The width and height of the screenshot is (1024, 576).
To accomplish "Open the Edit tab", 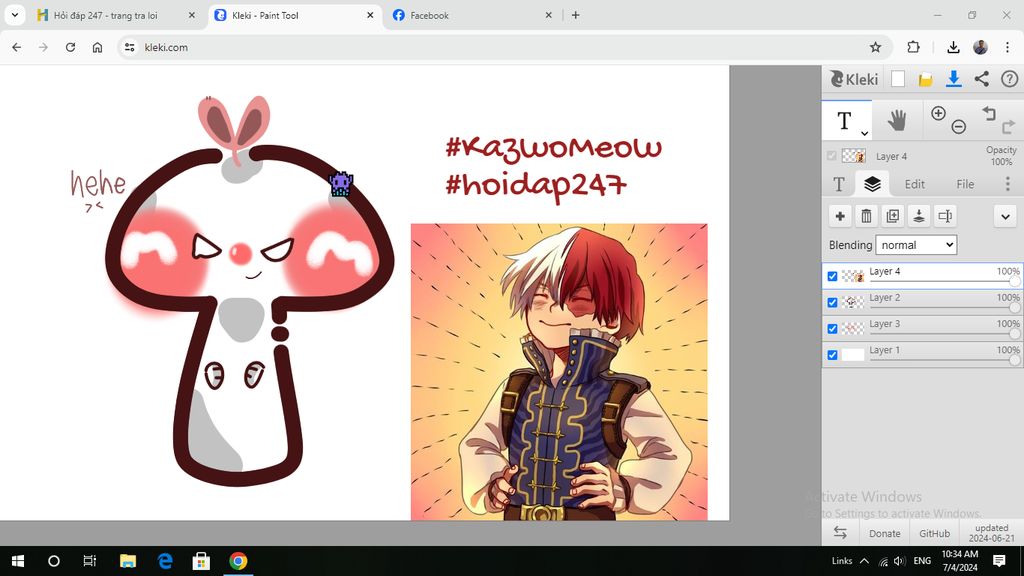I will pos(914,184).
